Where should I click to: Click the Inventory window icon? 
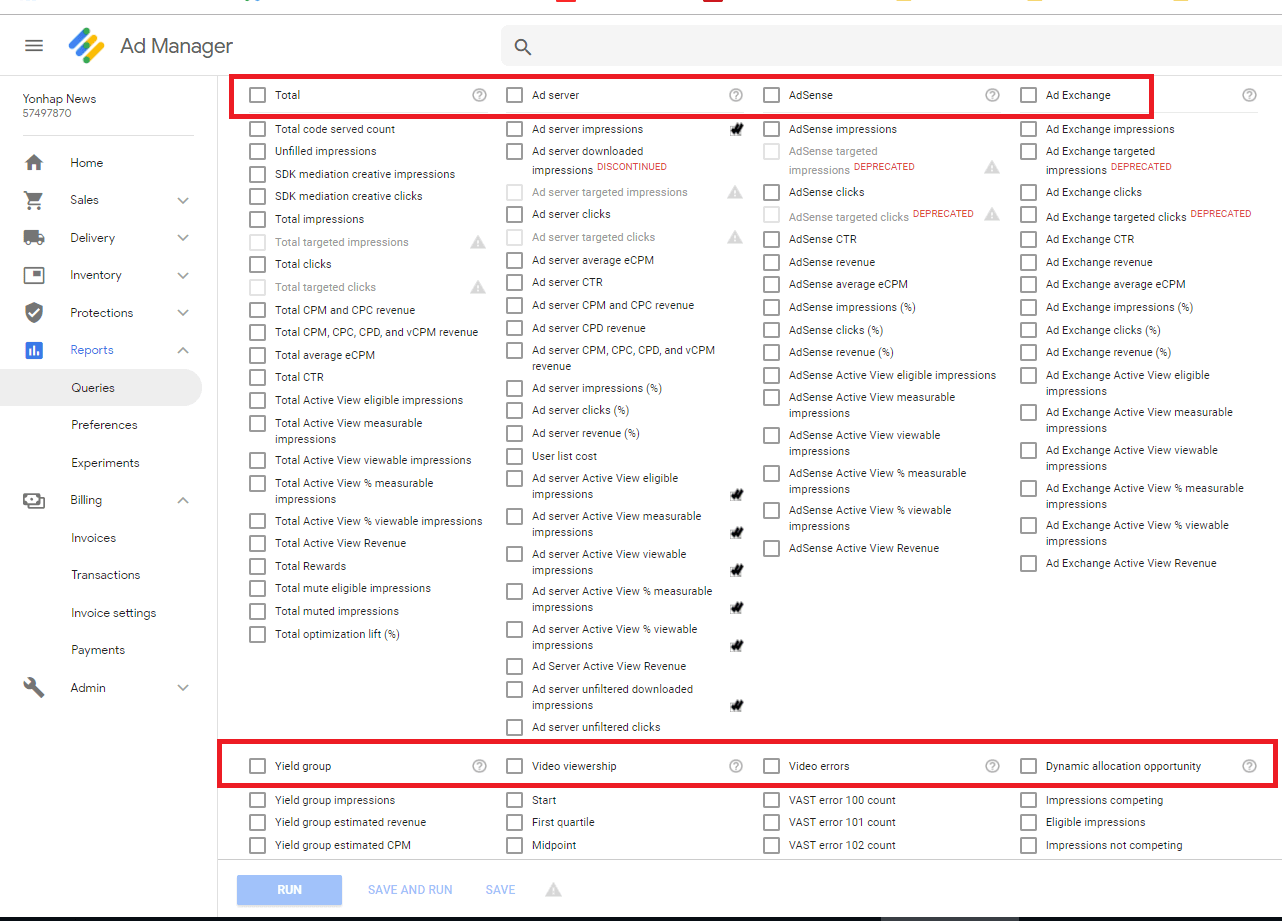coord(34,275)
